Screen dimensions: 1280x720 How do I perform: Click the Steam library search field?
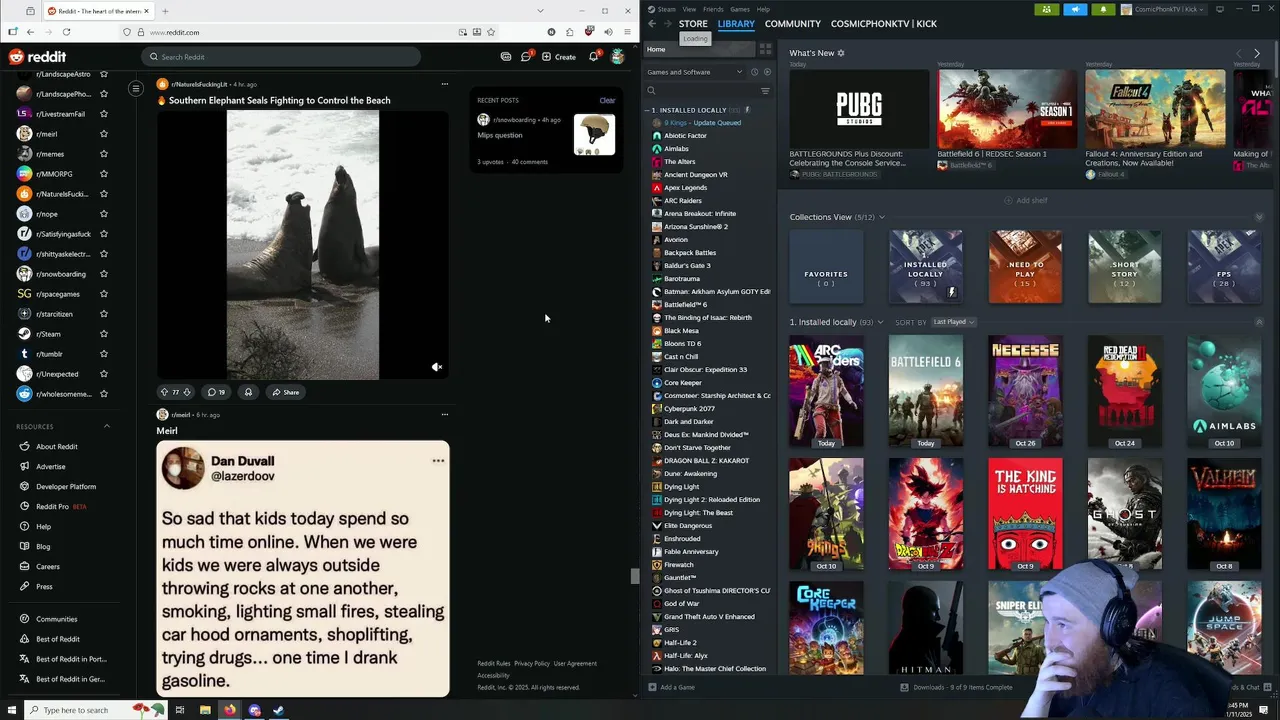pos(700,91)
